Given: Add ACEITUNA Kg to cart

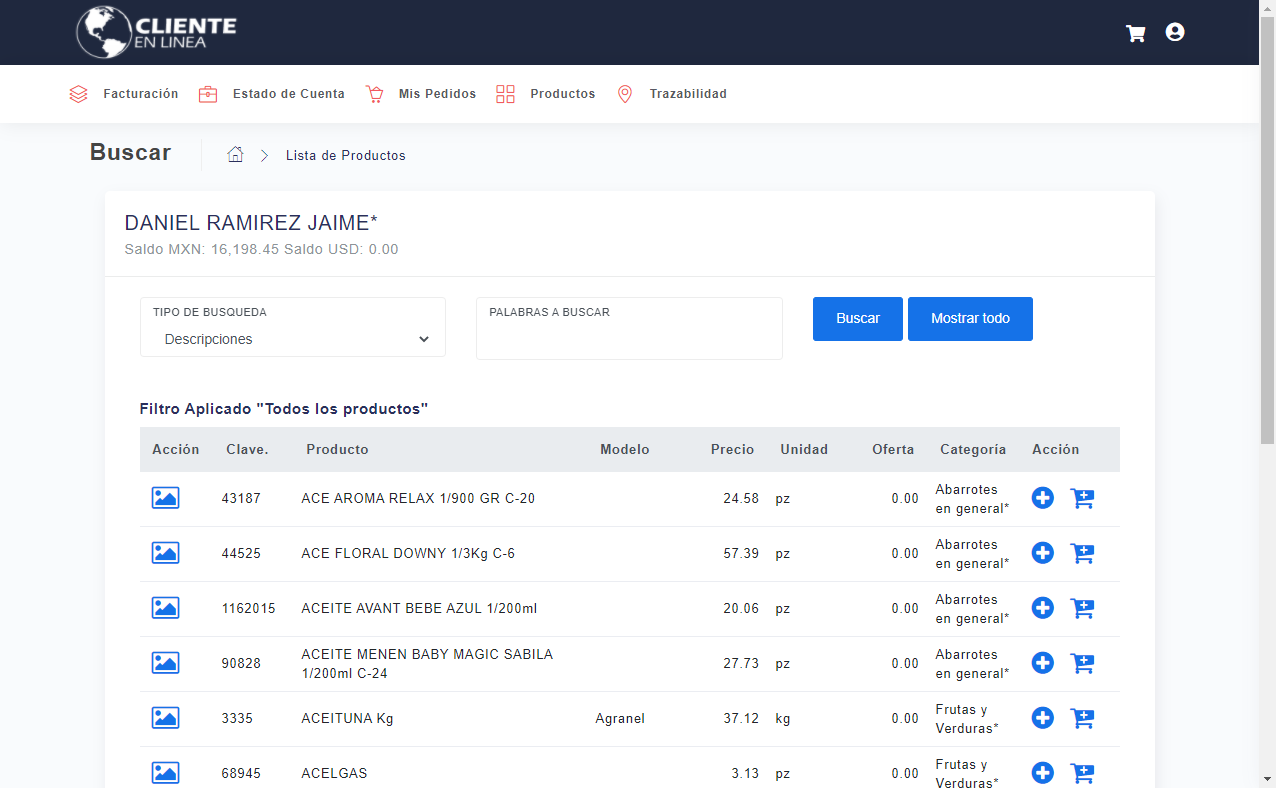Looking at the screenshot, I should tap(1082, 718).
